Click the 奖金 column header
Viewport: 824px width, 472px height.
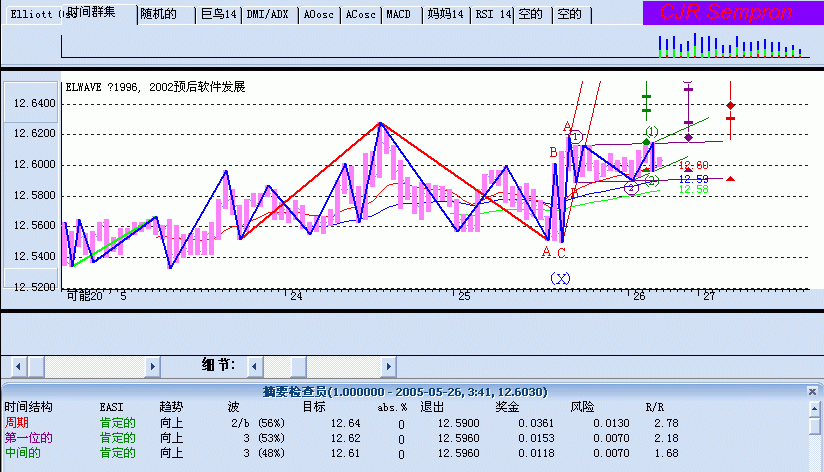[x=507, y=407]
